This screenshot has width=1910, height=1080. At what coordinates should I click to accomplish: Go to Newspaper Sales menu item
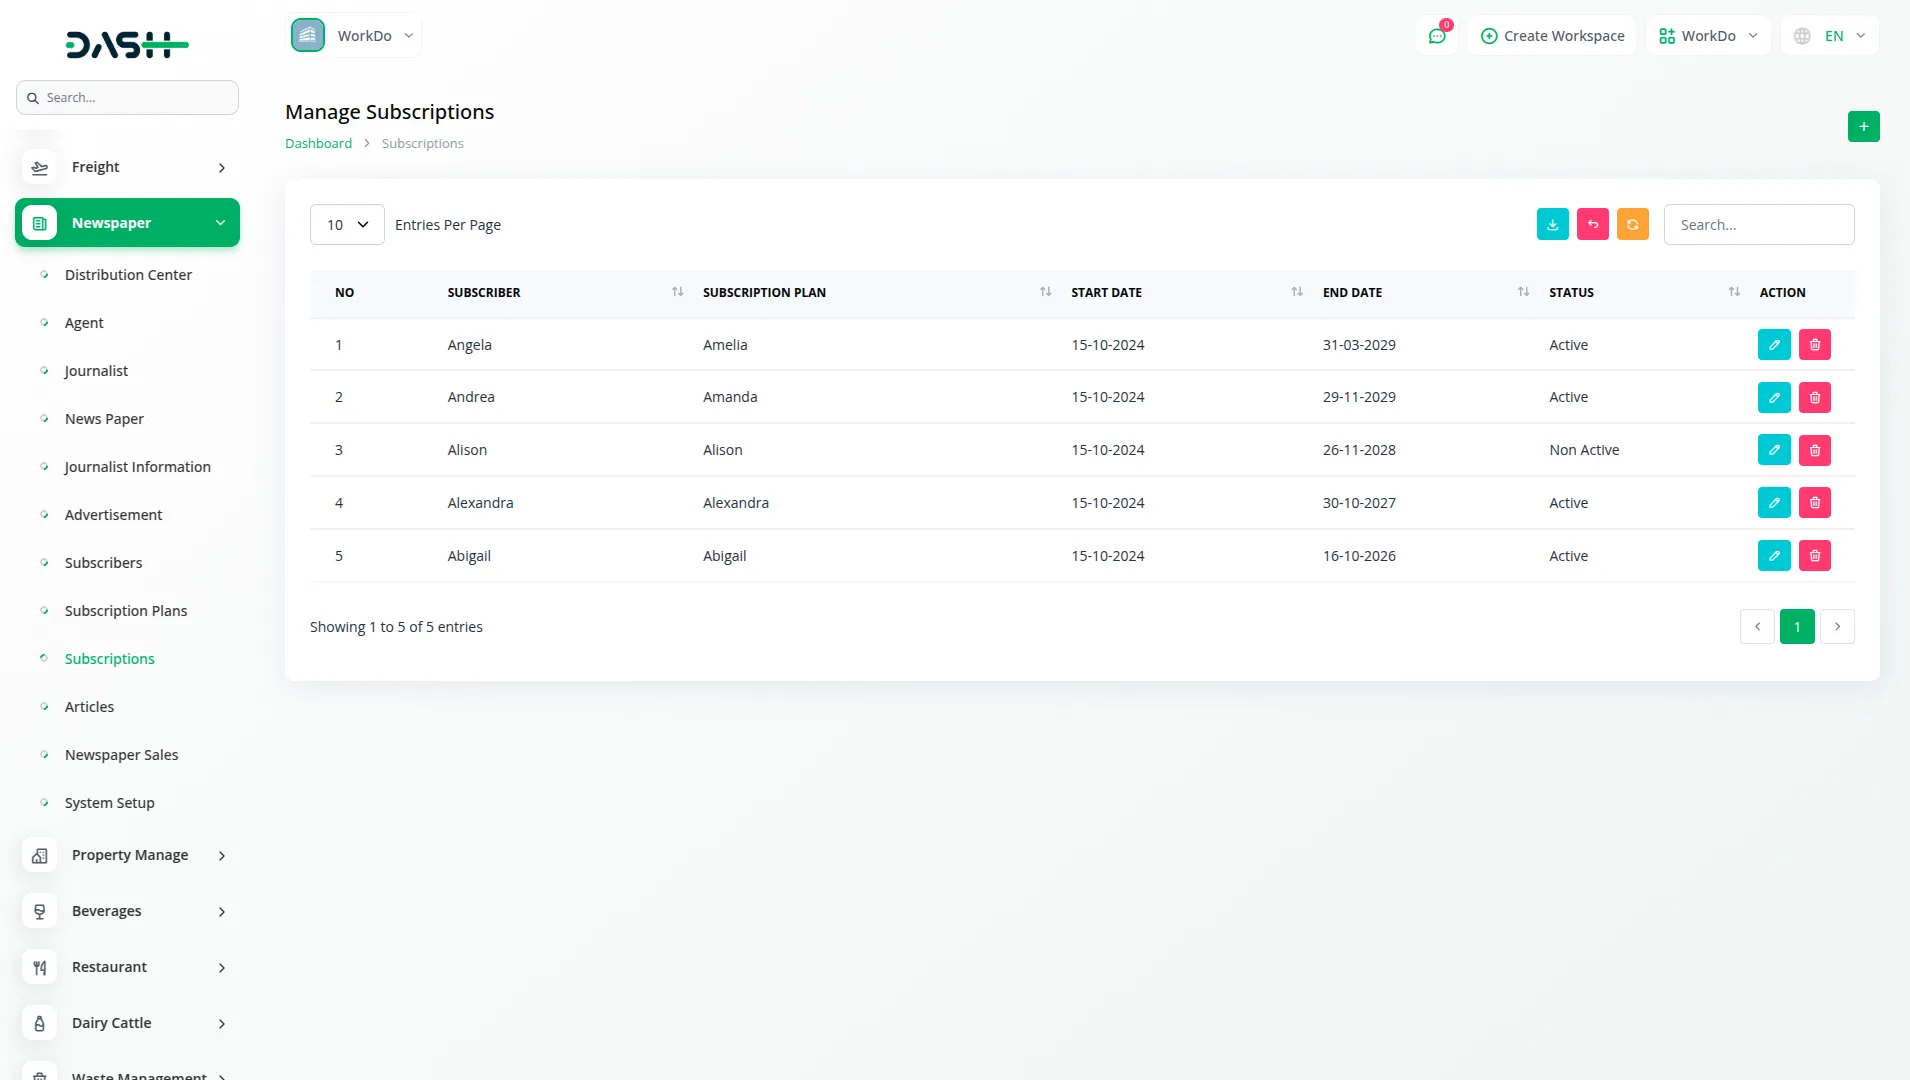click(121, 755)
